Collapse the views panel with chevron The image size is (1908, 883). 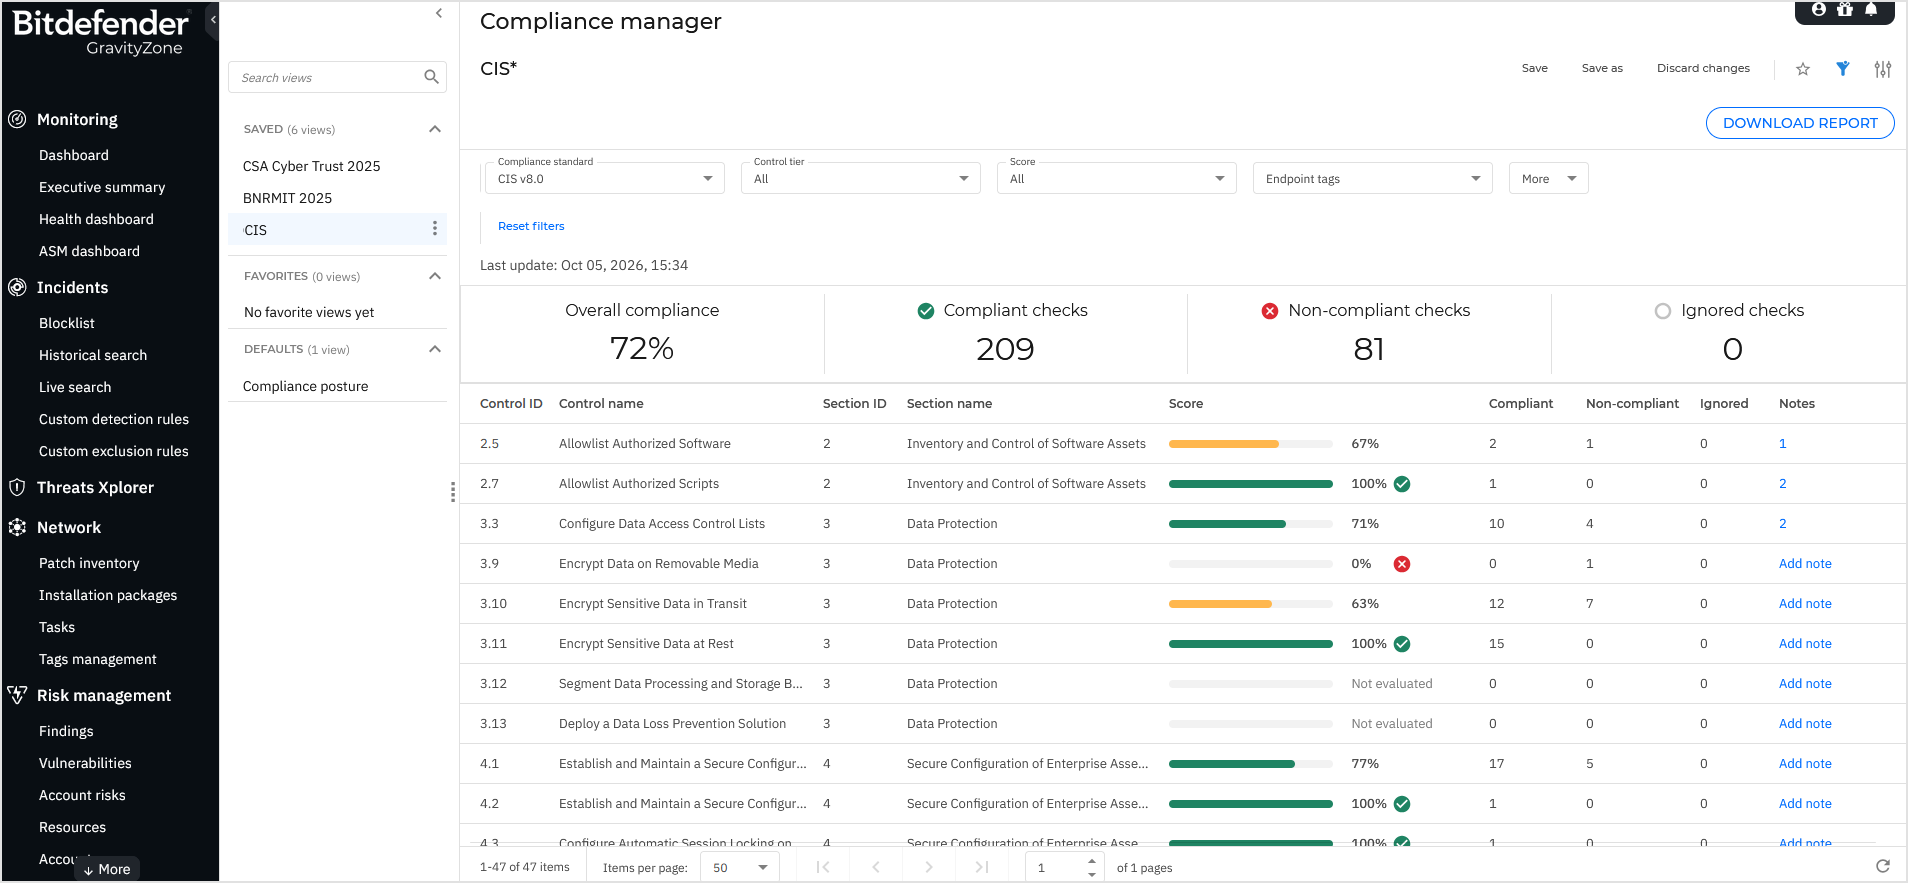pyautogui.click(x=439, y=13)
